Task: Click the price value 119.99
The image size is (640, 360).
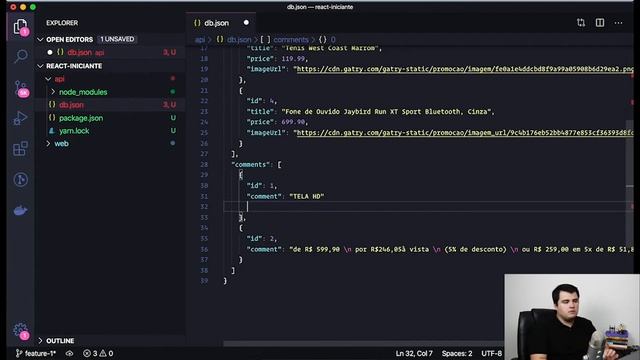Action: click(293, 58)
